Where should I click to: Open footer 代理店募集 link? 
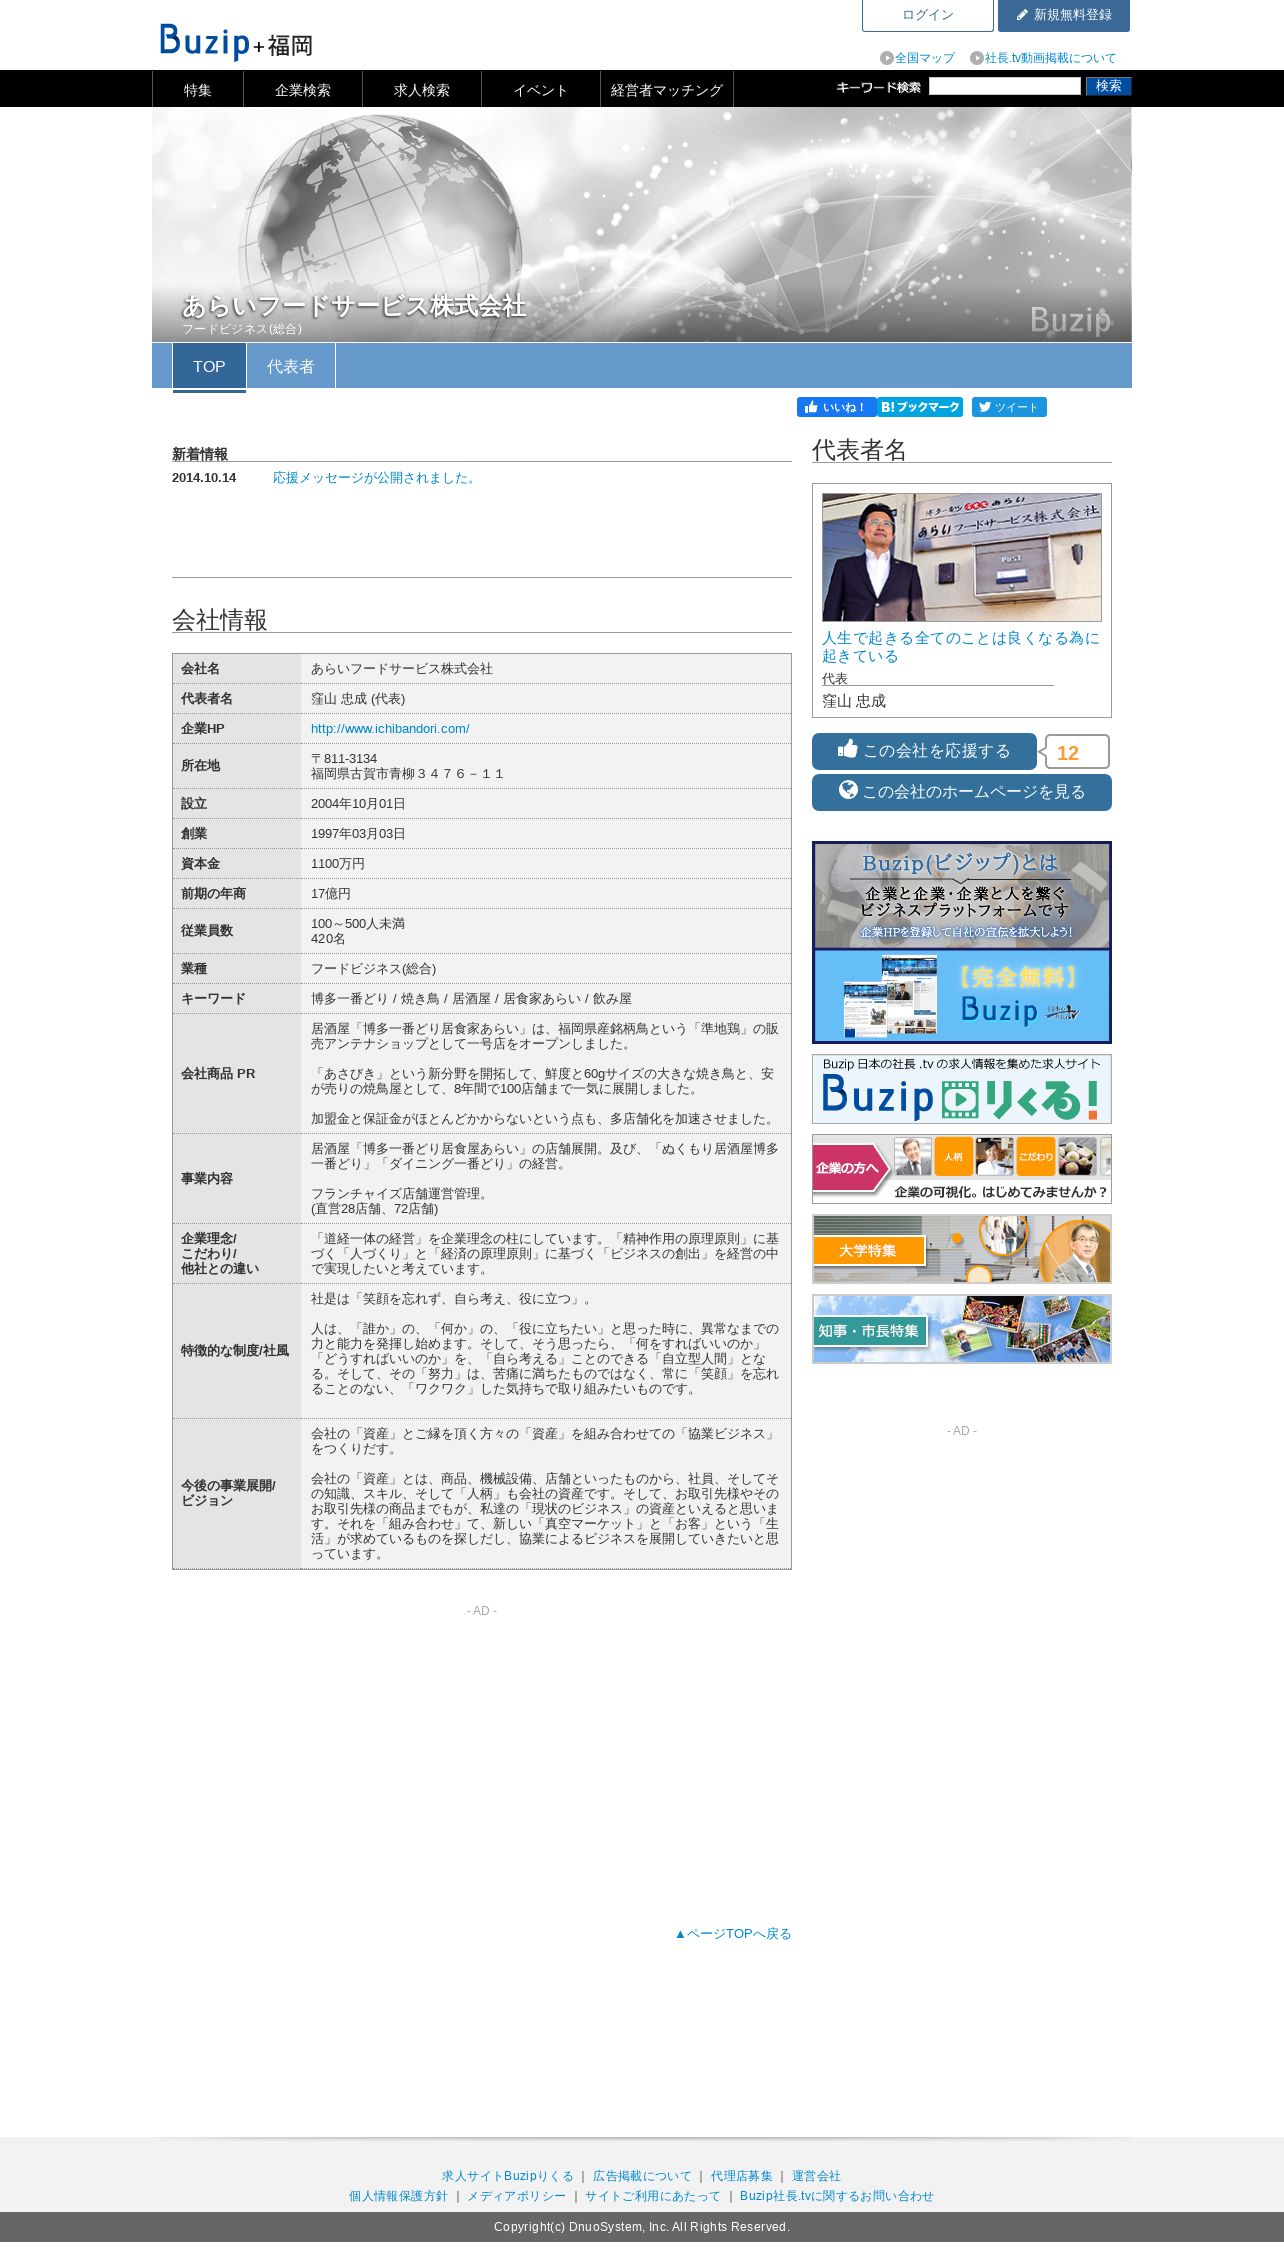click(x=742, y=2176)
